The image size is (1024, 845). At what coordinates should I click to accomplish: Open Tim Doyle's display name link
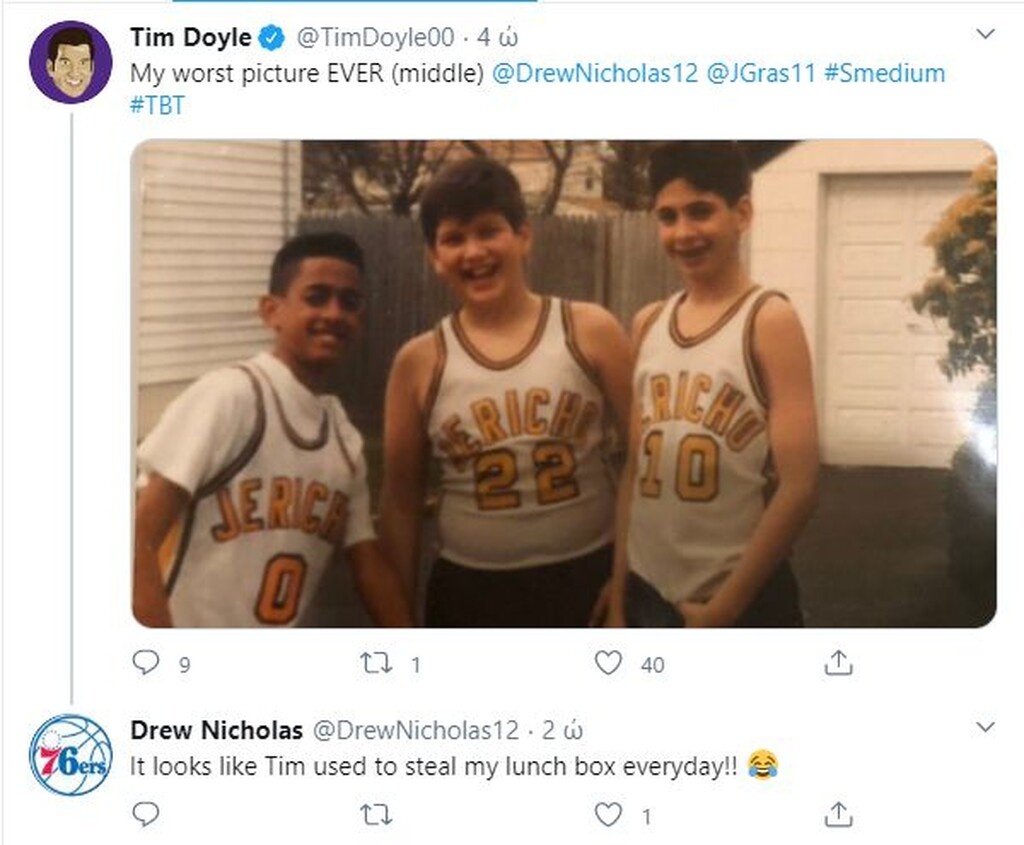[191, 38]
